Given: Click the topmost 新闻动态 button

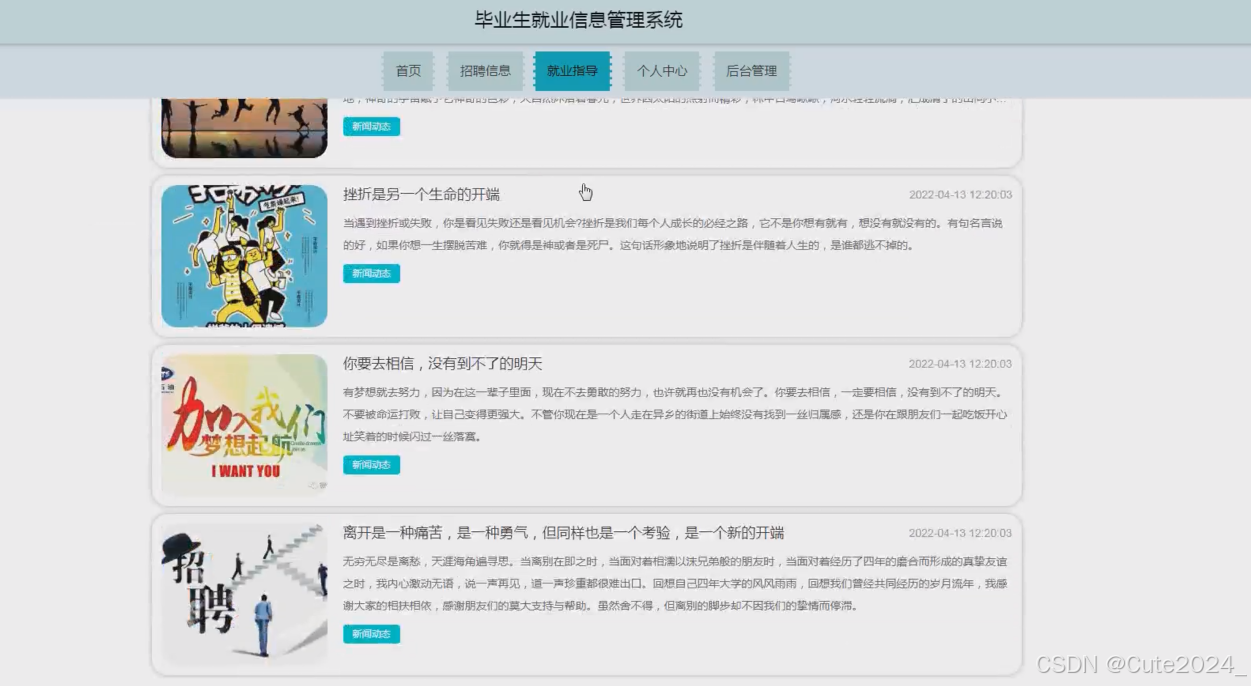Looking at the screenshot, I should coord(371,127).
